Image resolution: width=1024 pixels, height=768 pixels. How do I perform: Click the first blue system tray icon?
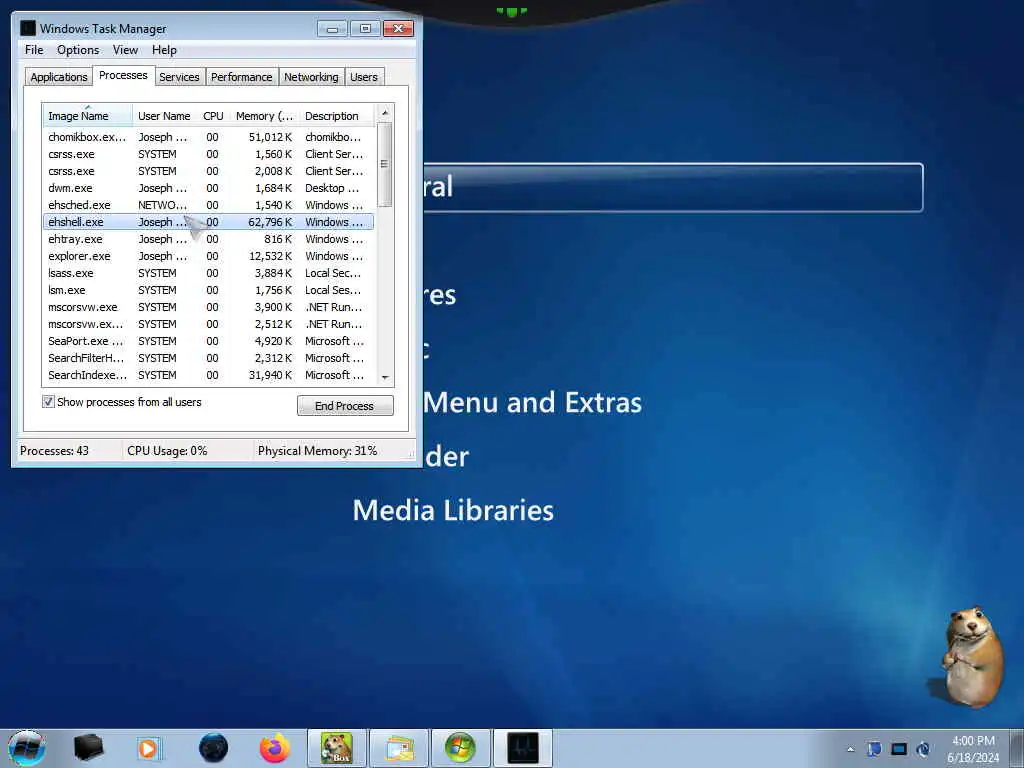[x=874, y=749]
